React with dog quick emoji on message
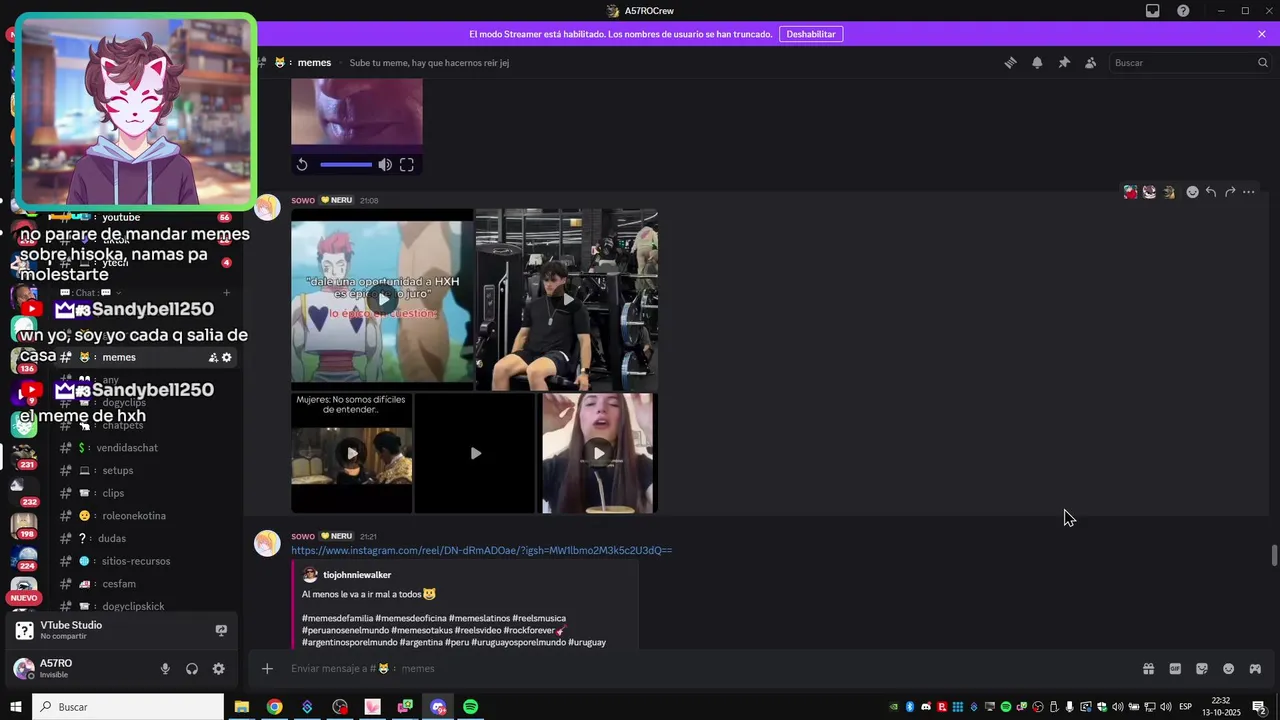This screenshot has height=720, width=1280. [x=1168, y=192]
